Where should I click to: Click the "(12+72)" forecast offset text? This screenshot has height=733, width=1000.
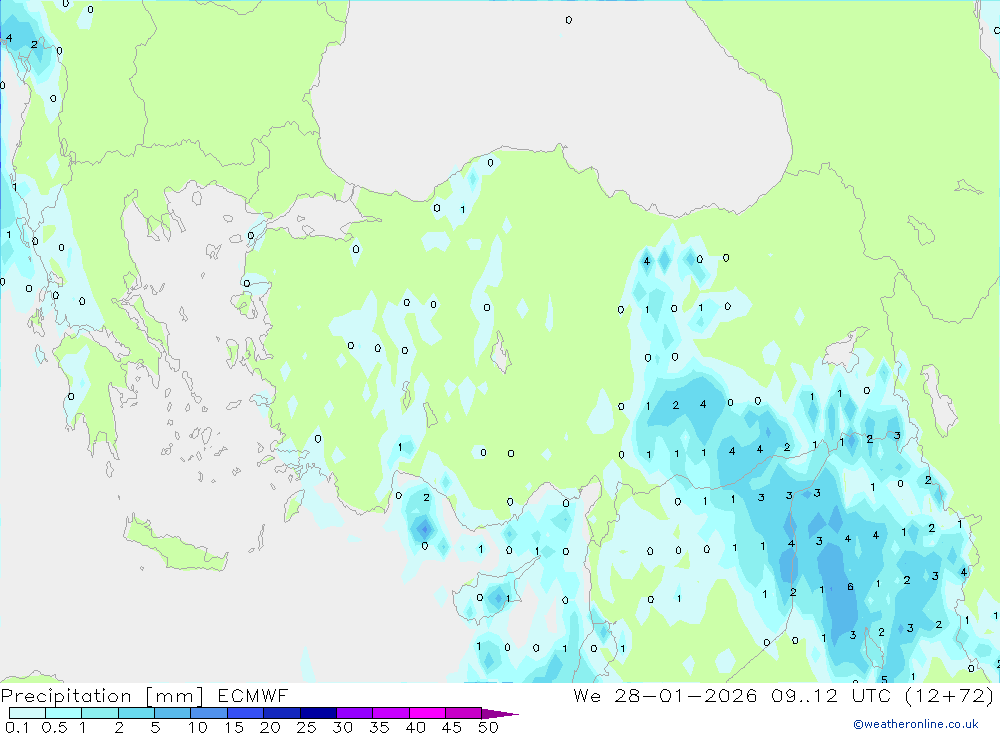click(x=949, y=695)
